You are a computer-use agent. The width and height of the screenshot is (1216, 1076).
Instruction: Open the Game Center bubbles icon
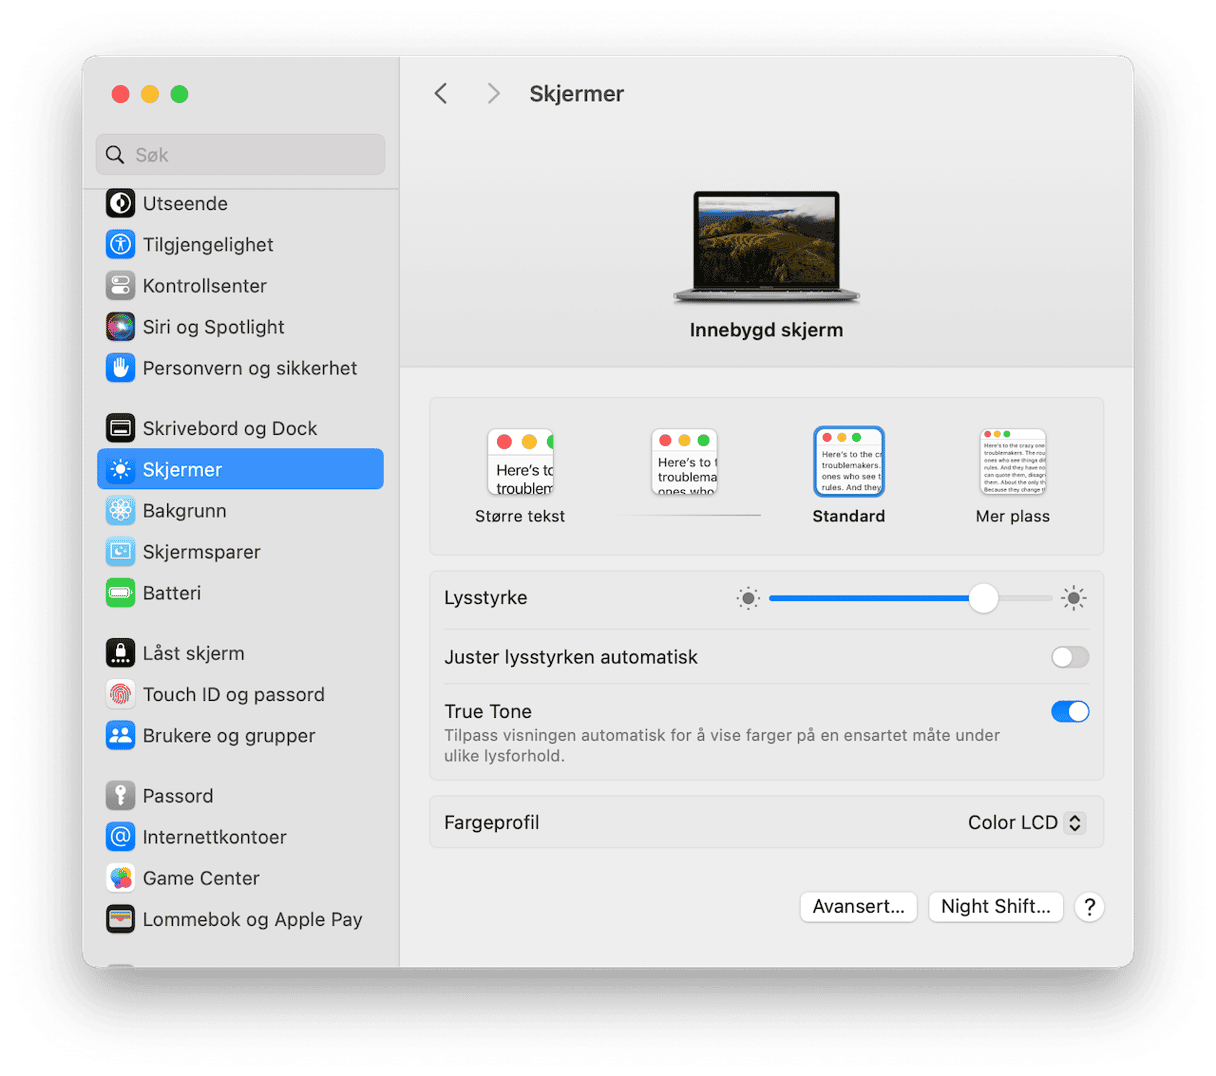click(x=120, y=878)
